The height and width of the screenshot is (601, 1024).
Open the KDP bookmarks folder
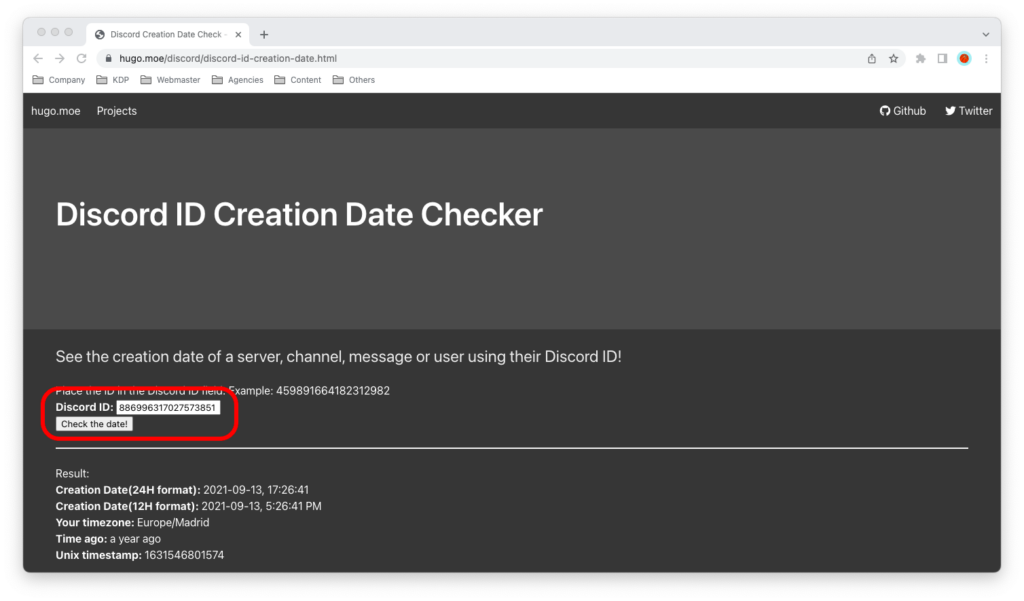click(x=112, y=80)
